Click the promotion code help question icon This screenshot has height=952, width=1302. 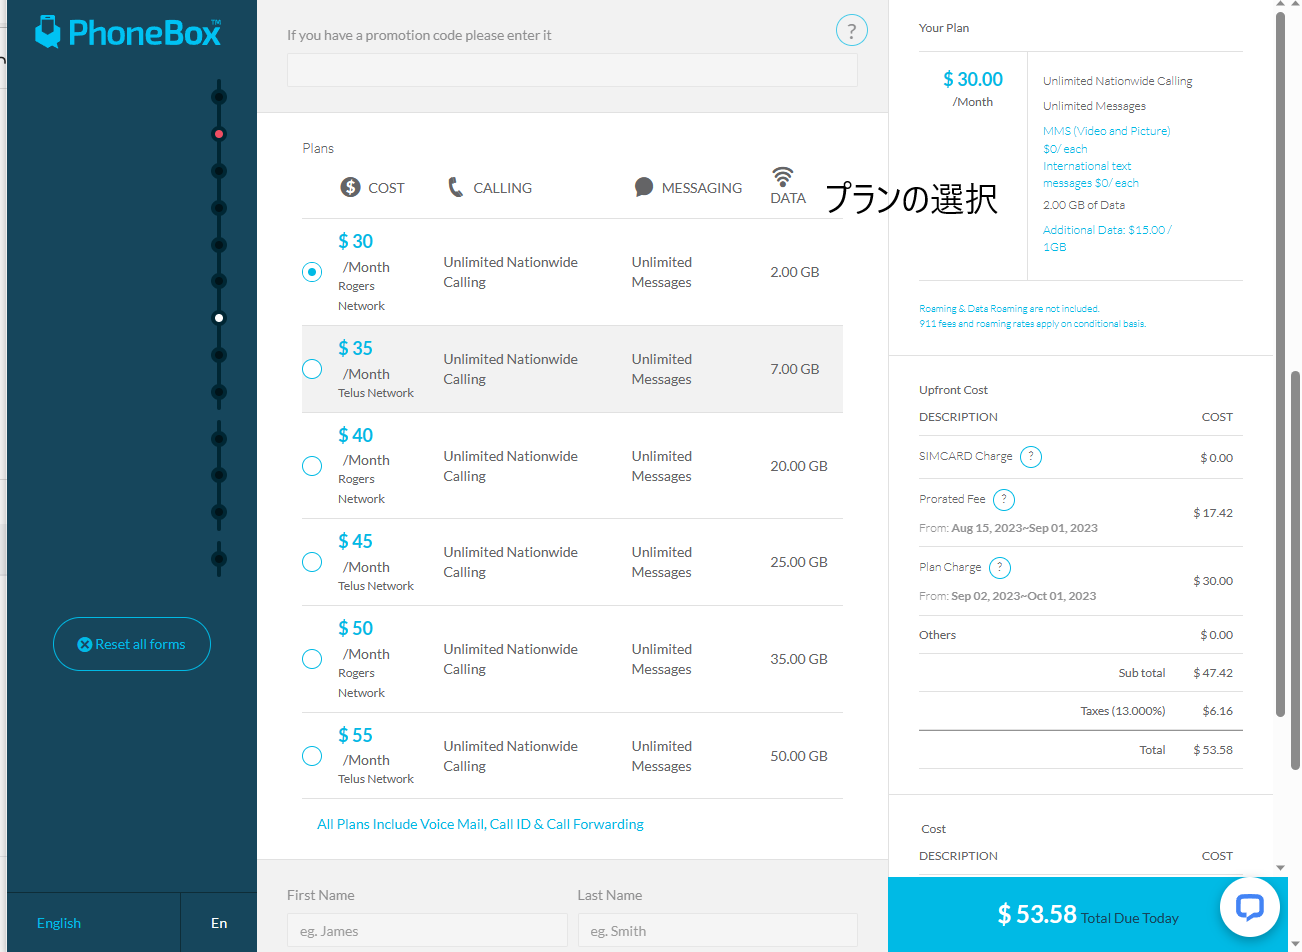[x=851, y=30]
